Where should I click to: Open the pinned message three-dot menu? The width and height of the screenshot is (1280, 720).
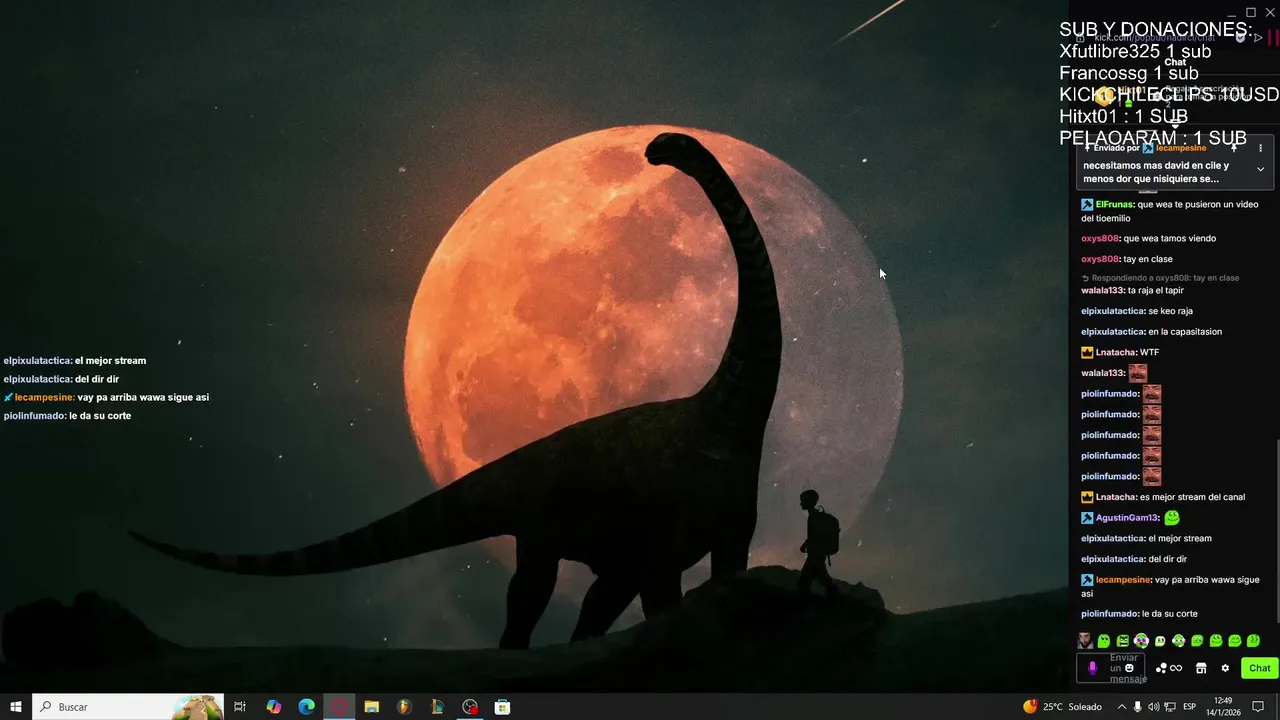point(1260,148)
